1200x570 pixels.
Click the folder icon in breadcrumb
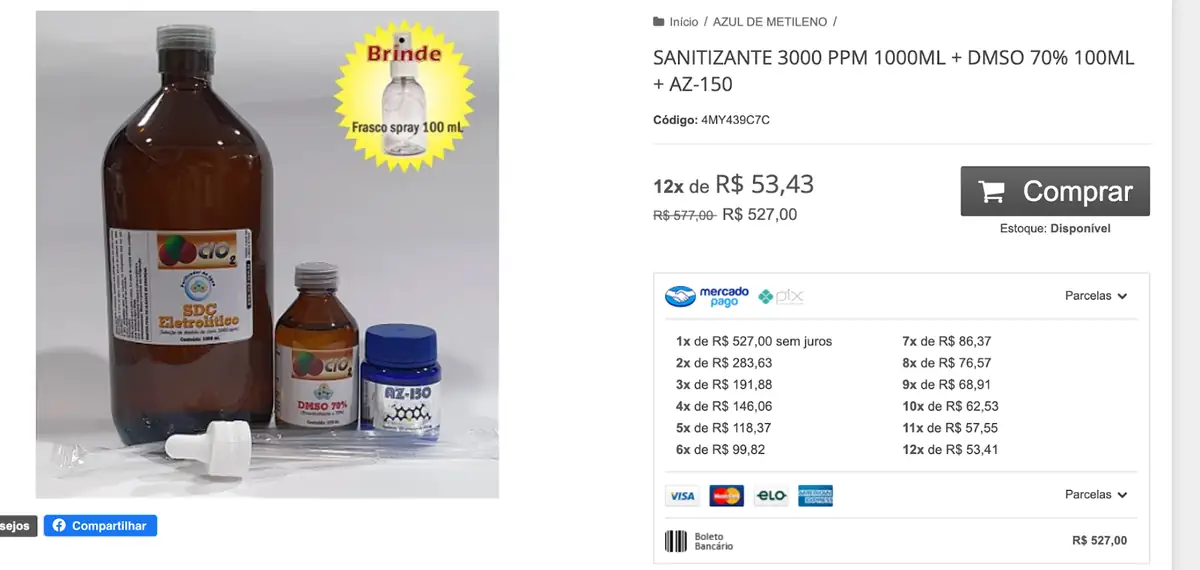click(658, 21)
